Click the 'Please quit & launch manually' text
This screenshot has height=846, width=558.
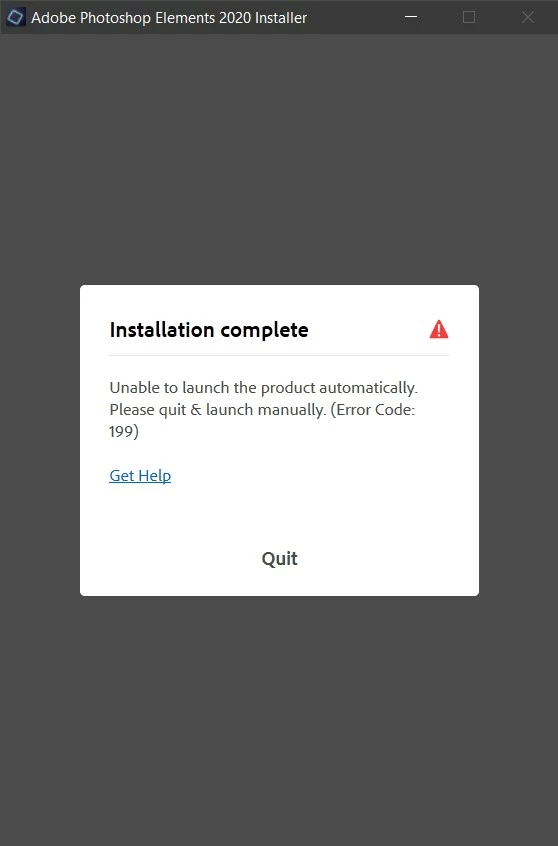tap(217, 410)
